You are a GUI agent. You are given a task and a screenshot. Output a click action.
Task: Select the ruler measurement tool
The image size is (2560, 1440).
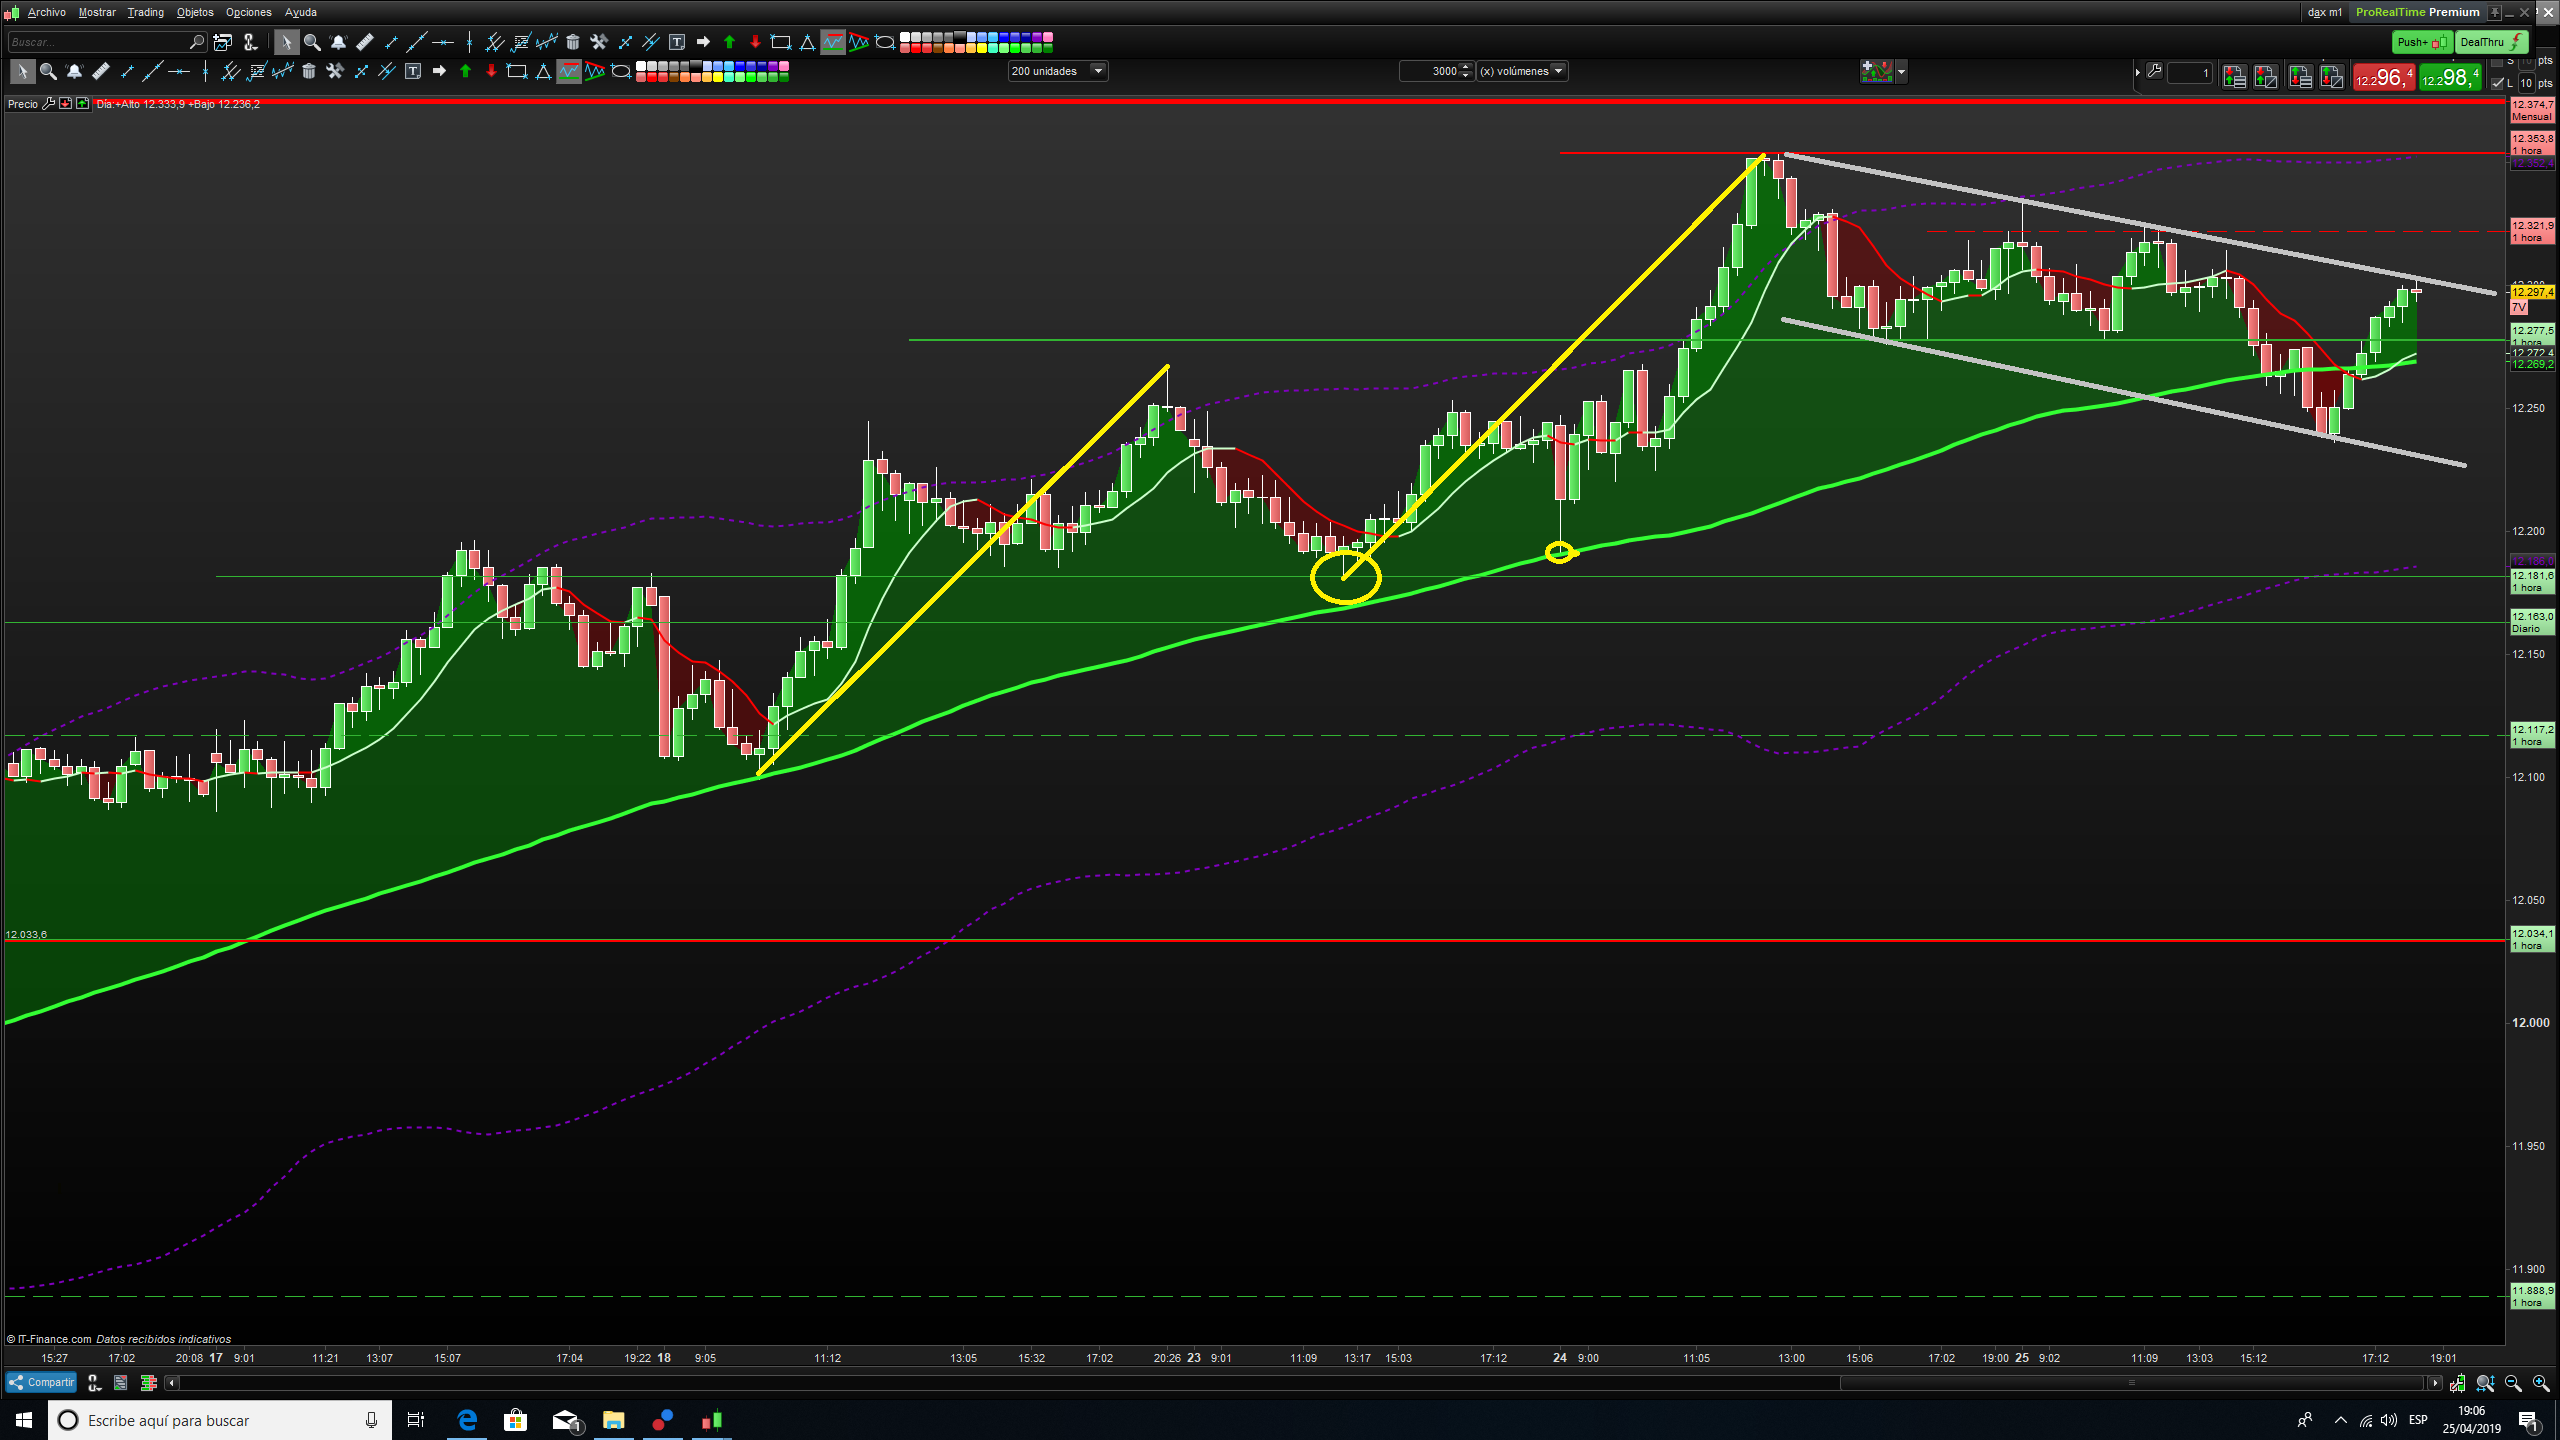tap(365, 42)
